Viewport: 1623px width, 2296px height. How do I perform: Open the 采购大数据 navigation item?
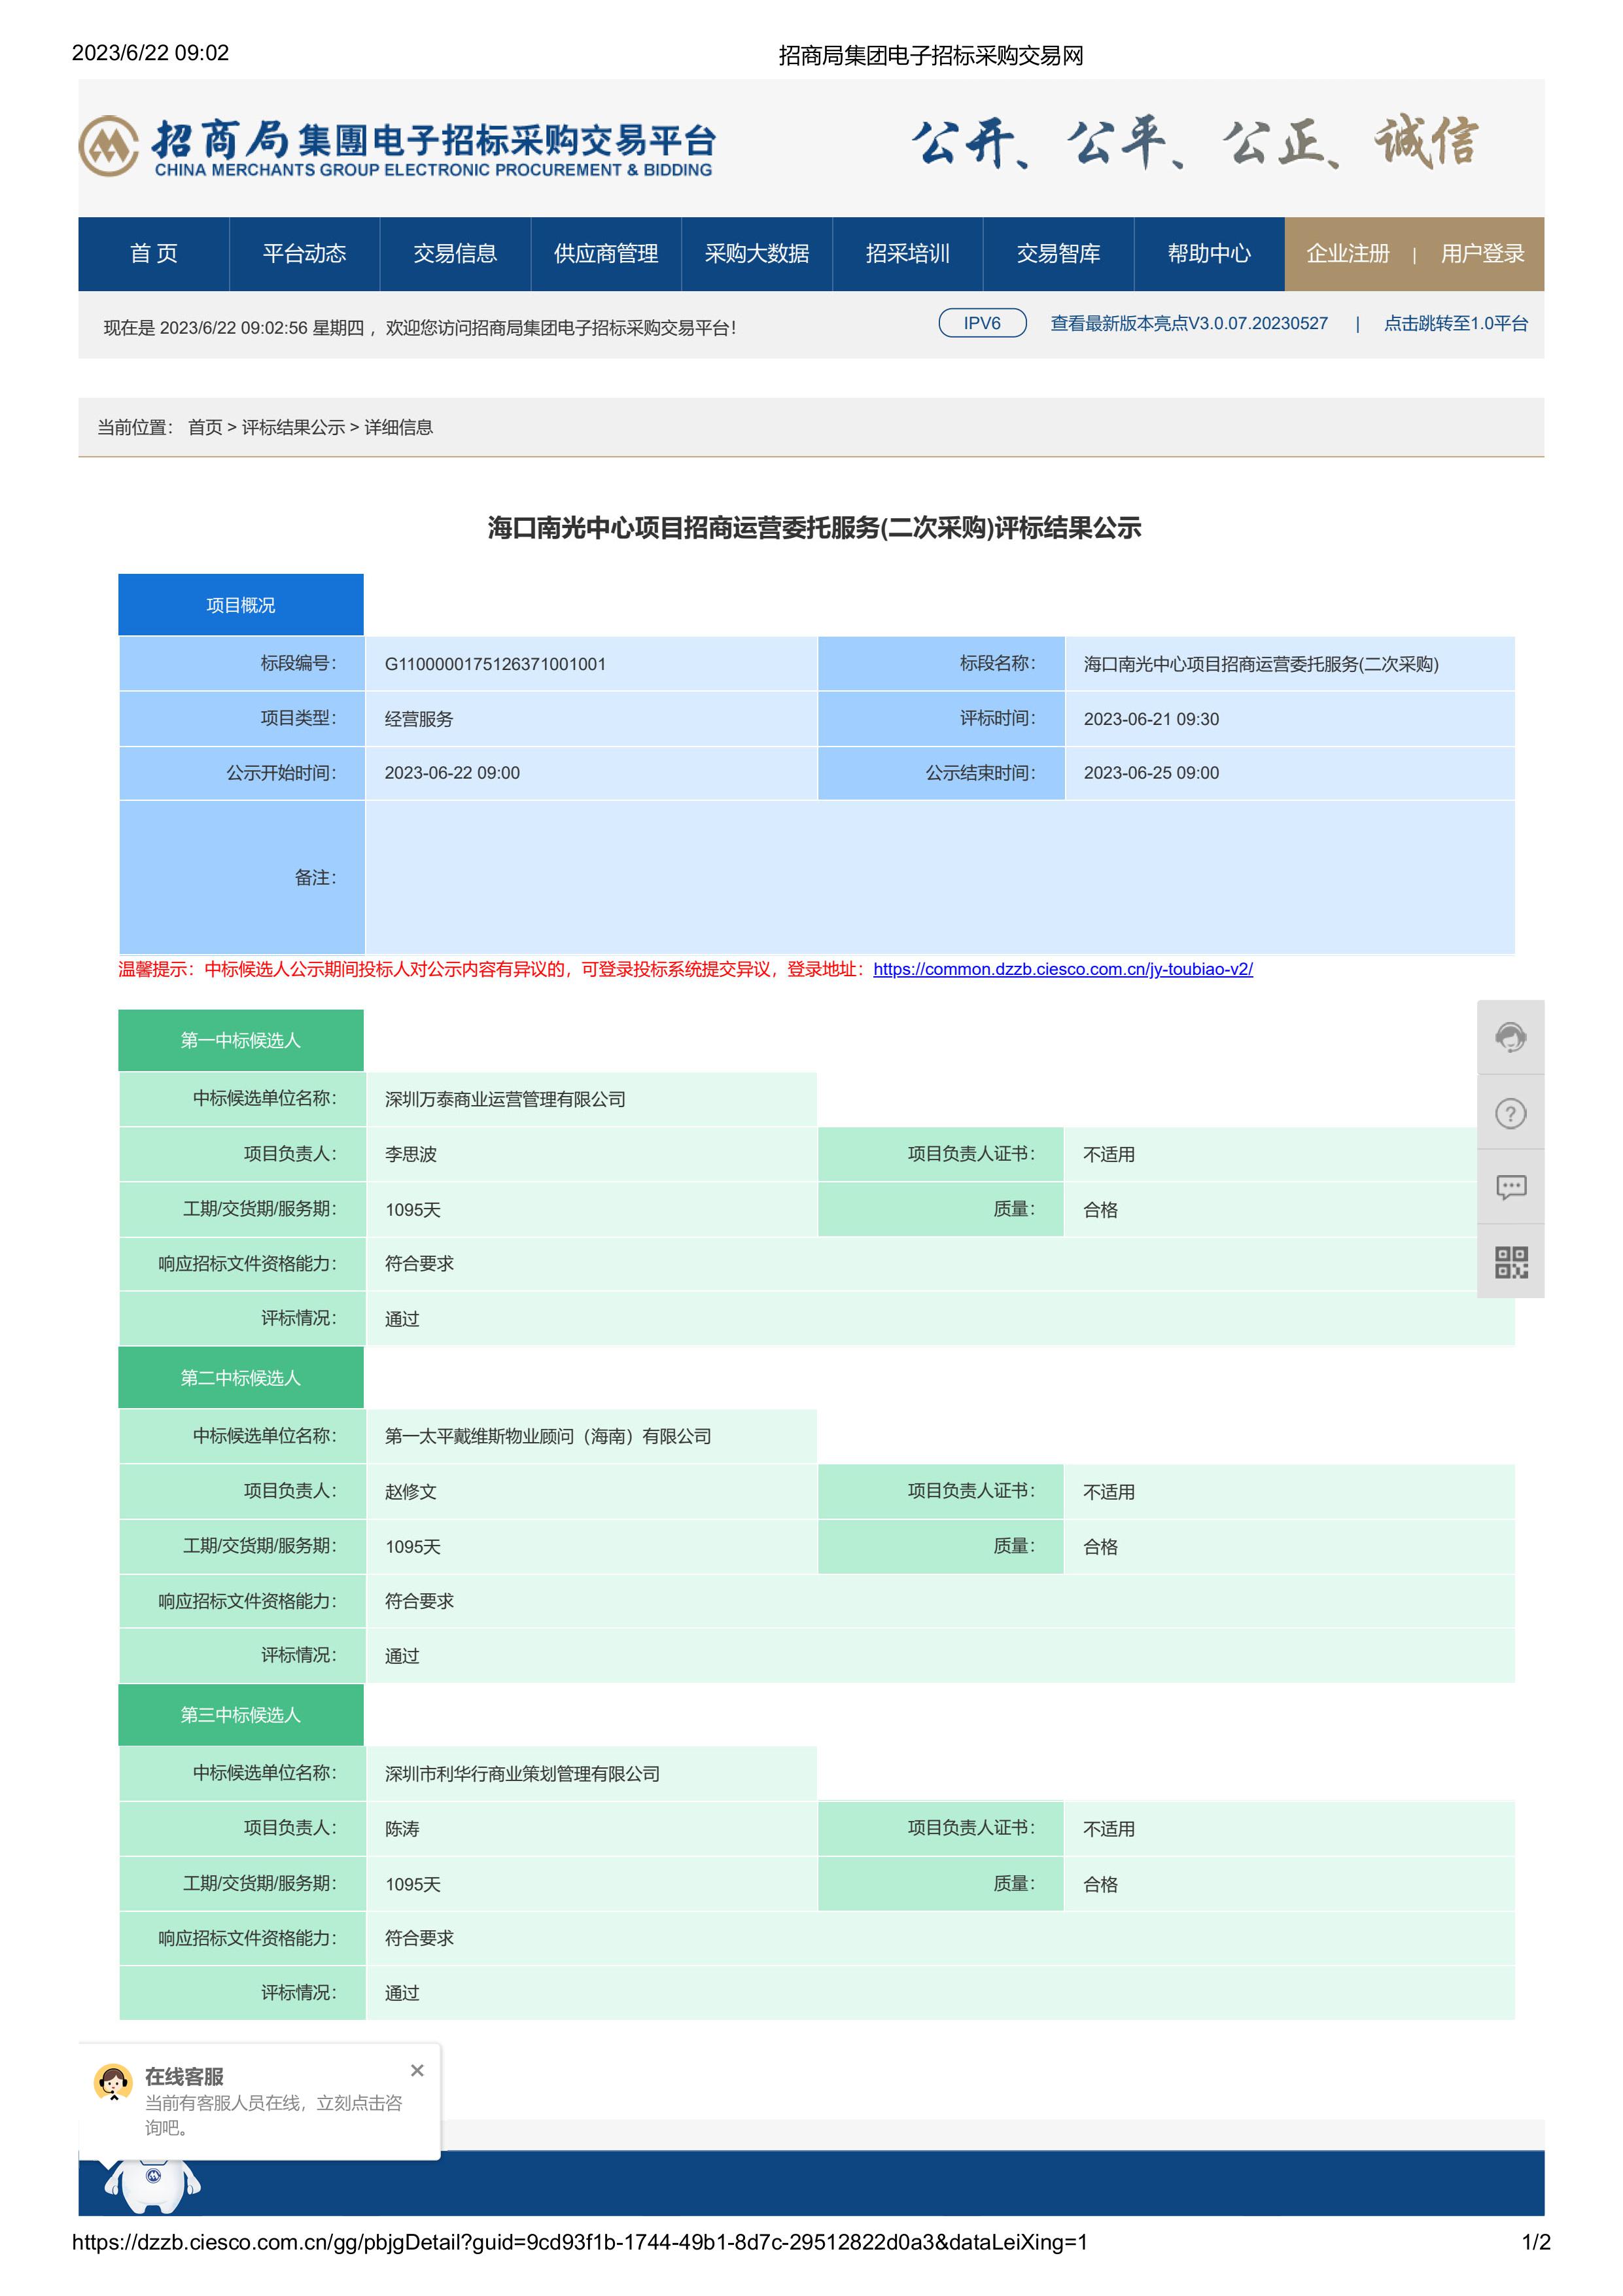click(757, 254)
